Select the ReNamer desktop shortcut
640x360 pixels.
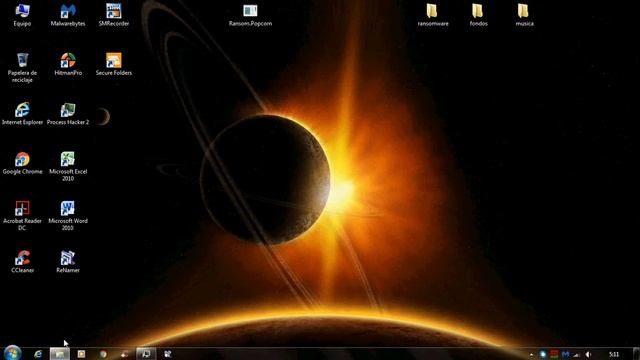point(68,262)
